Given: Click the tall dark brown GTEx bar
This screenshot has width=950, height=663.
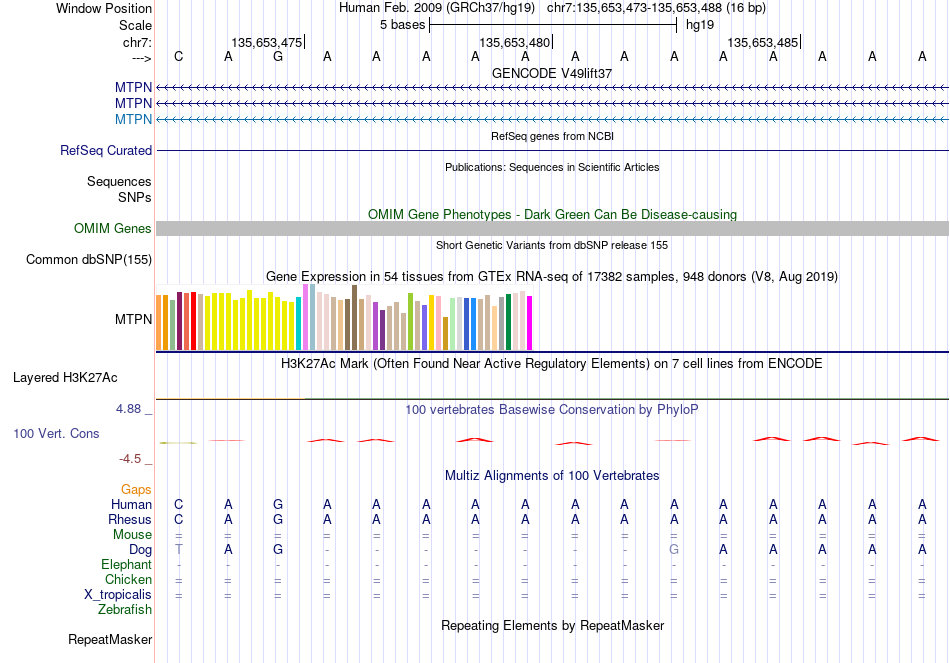Looking at the screenshot, I should click(354, 318).
